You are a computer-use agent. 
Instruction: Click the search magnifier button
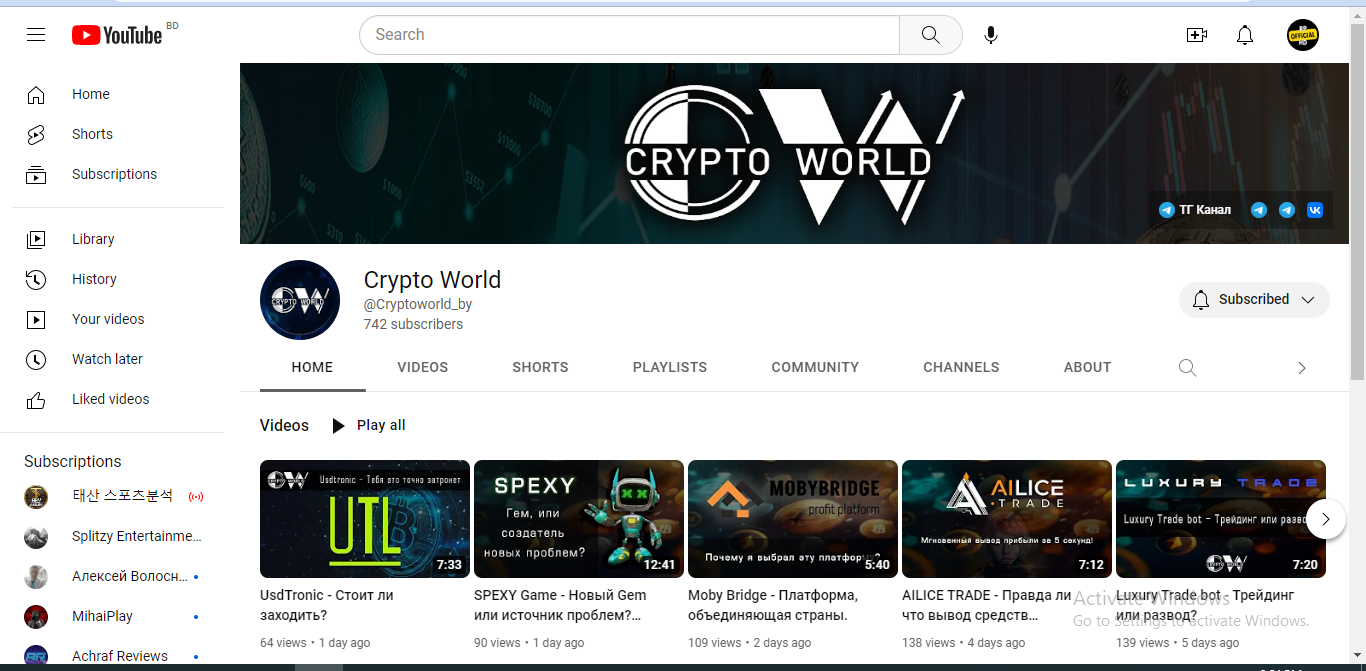[x=931, y=35]
